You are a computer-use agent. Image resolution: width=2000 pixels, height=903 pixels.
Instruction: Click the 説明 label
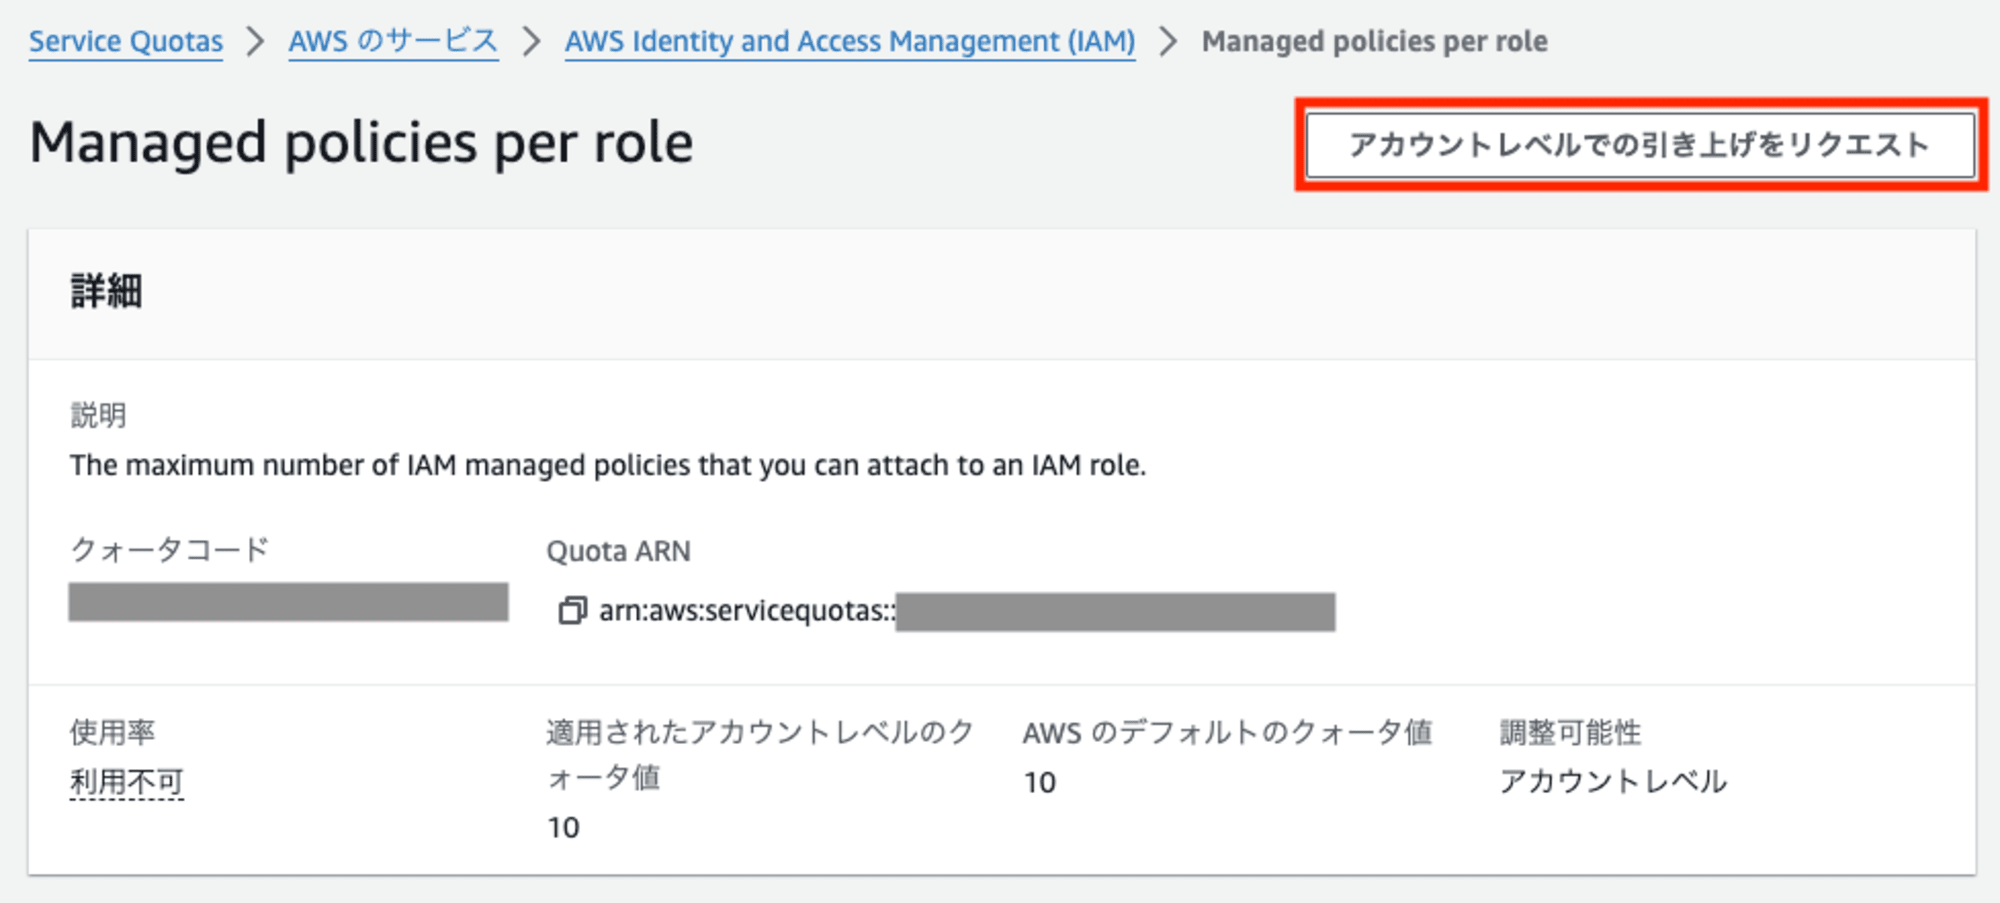98,415
